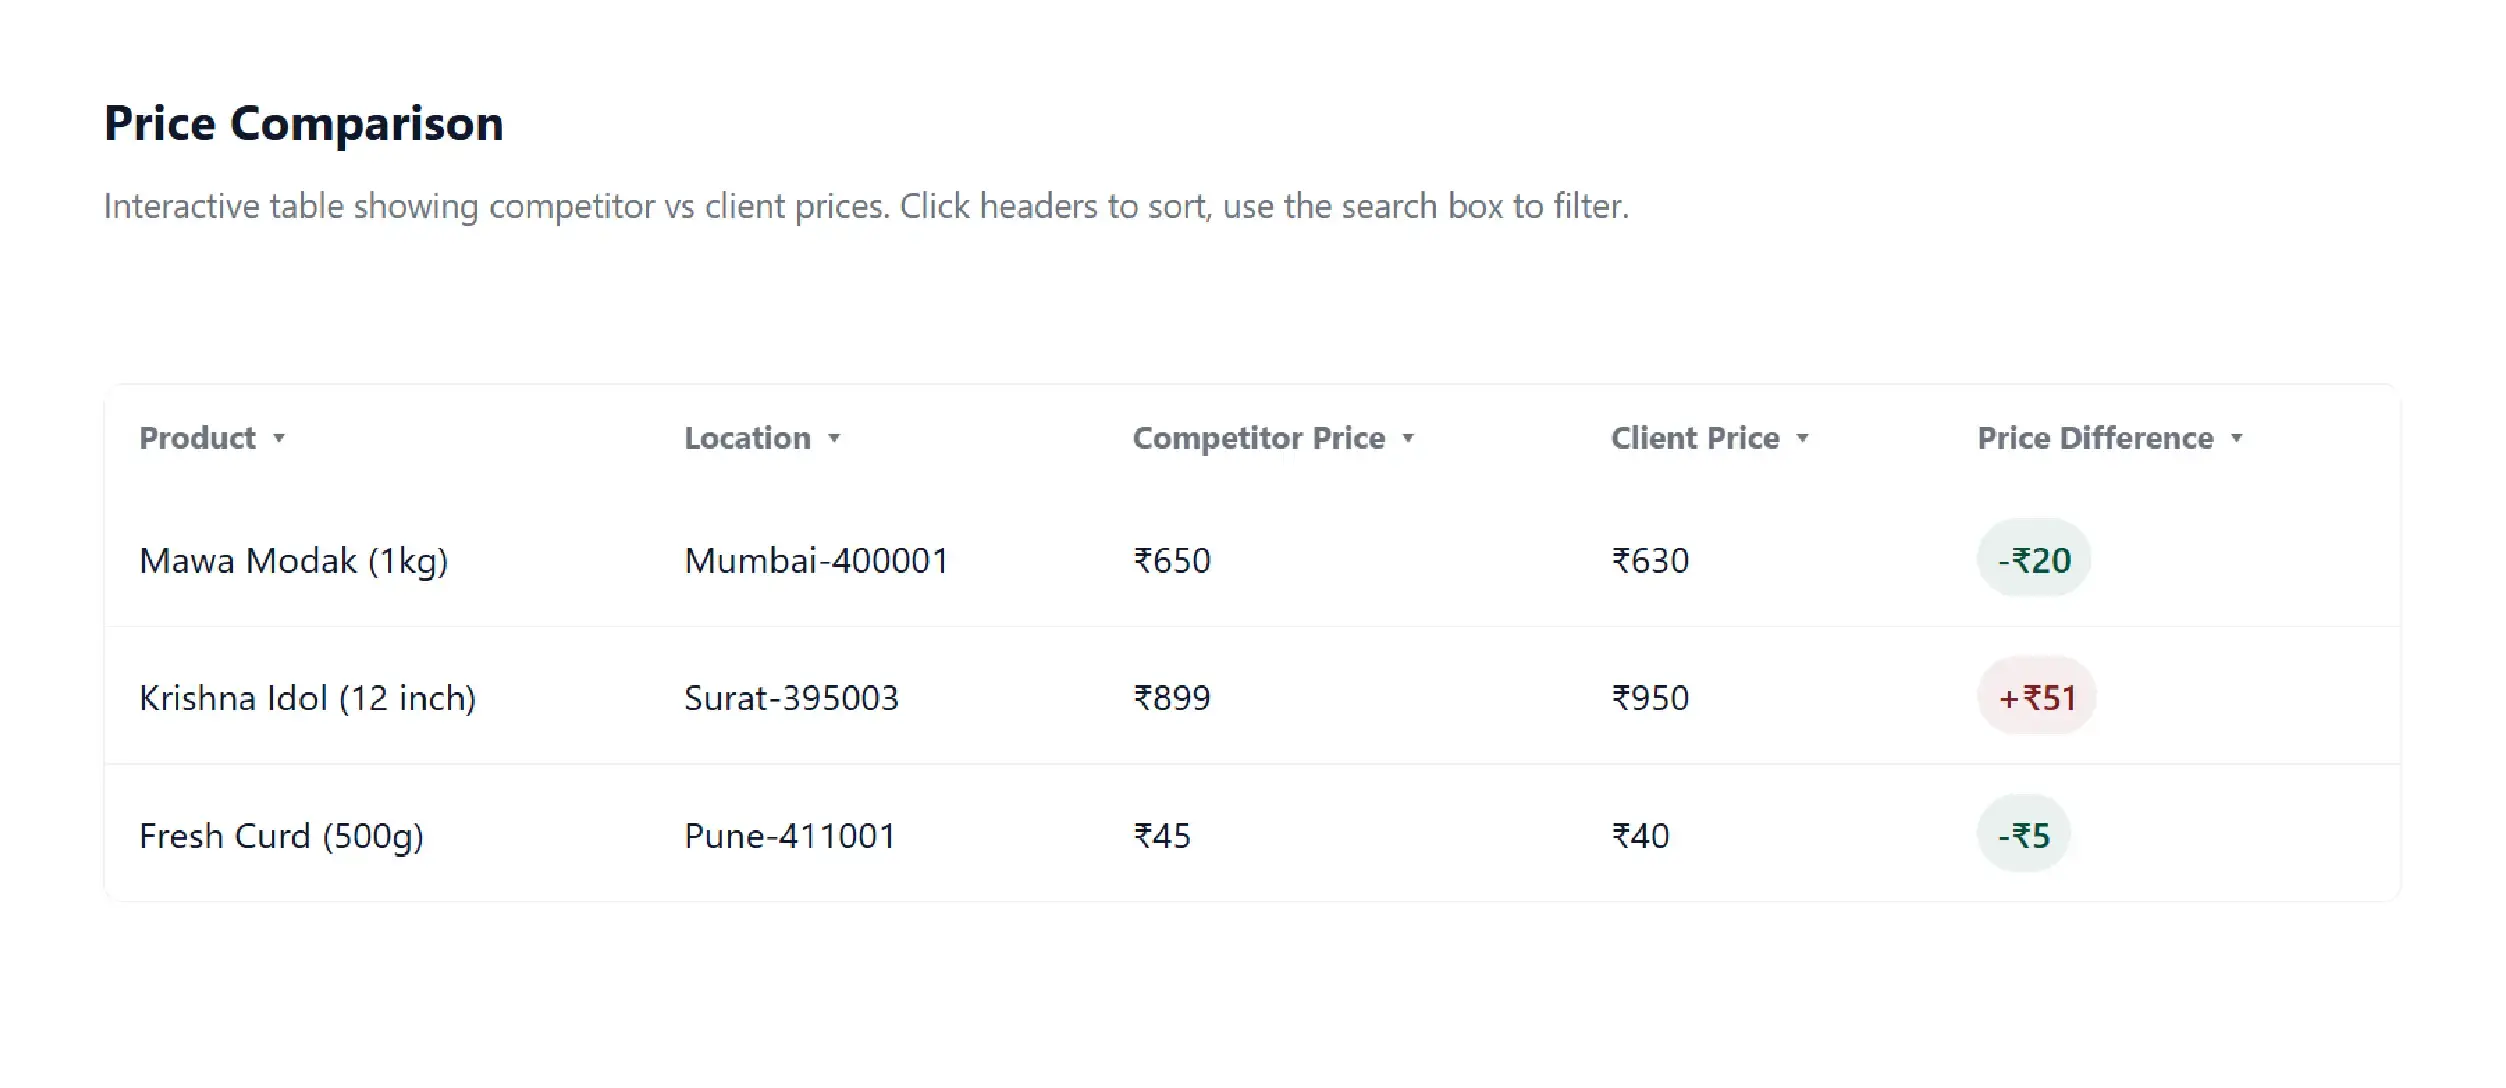2506x1088 pixels.
Task: Click the sort arrow next to Product
Action: (x=279, y=438)
